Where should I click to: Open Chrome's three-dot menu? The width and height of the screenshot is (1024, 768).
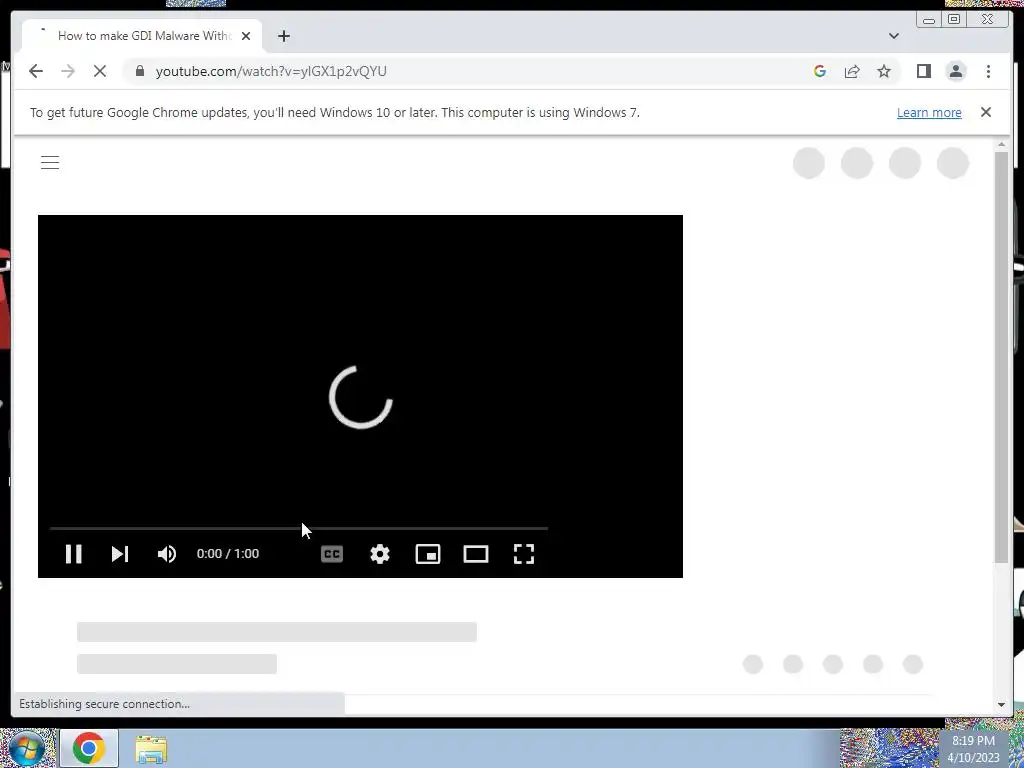(x=988, y=71)
